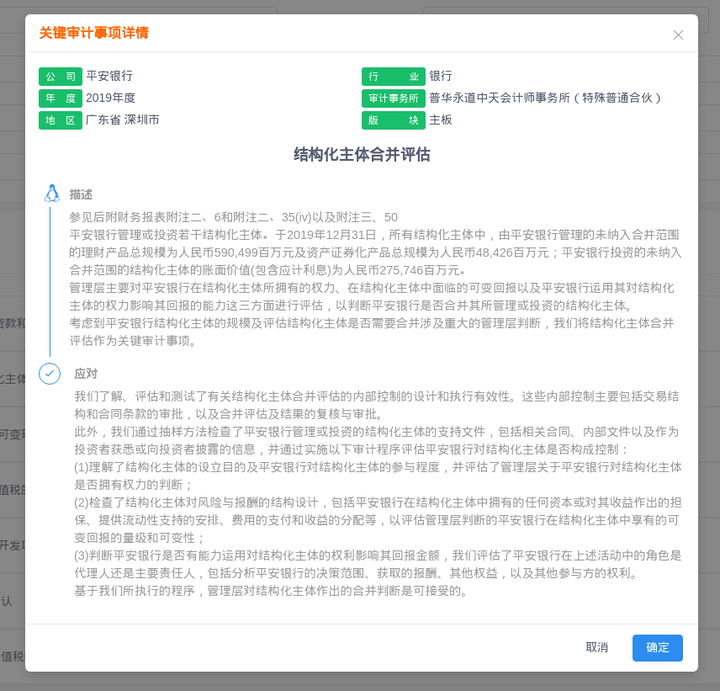720x691 pixels.
Task: Click the penguin icon beside 描述
Action: [52, 193]
